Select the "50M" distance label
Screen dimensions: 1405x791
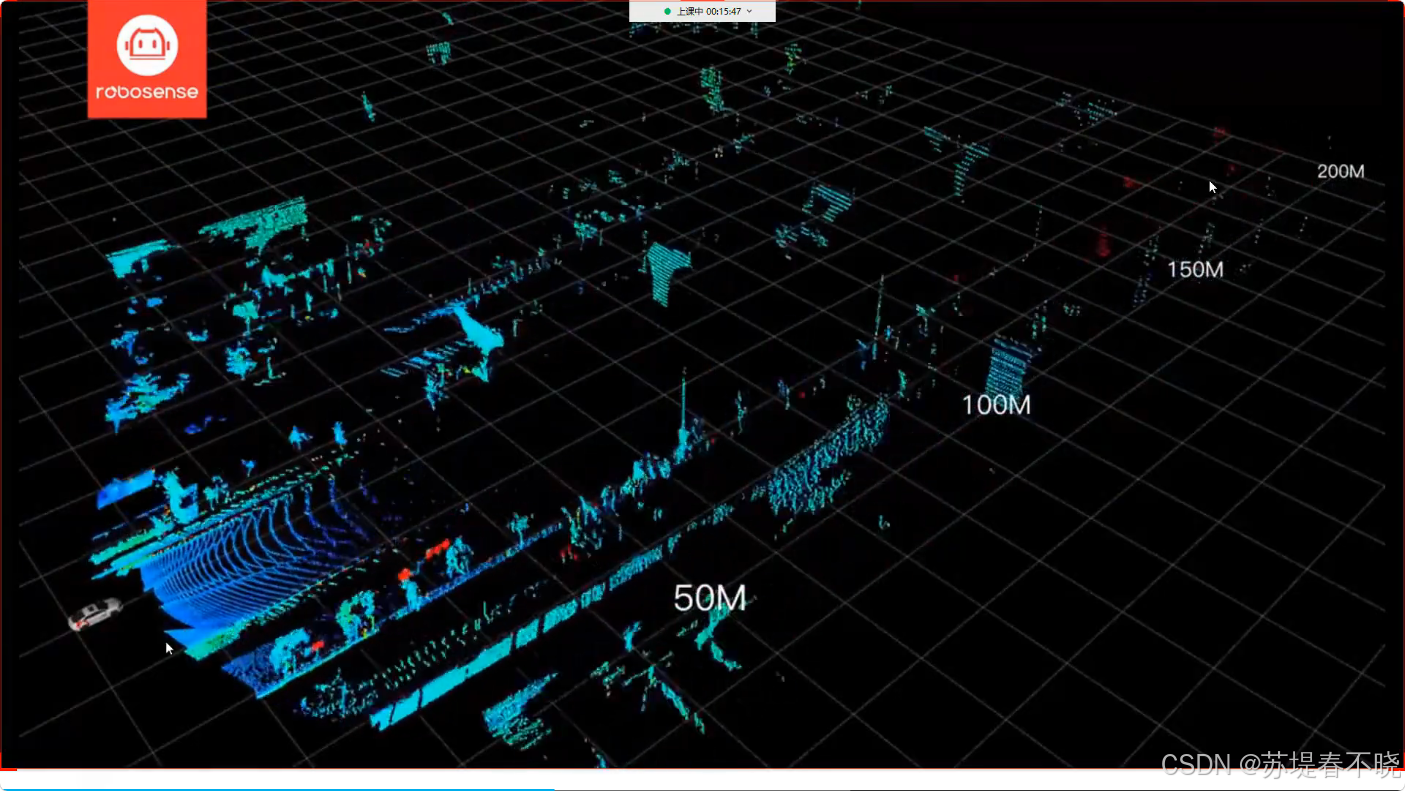710,598
